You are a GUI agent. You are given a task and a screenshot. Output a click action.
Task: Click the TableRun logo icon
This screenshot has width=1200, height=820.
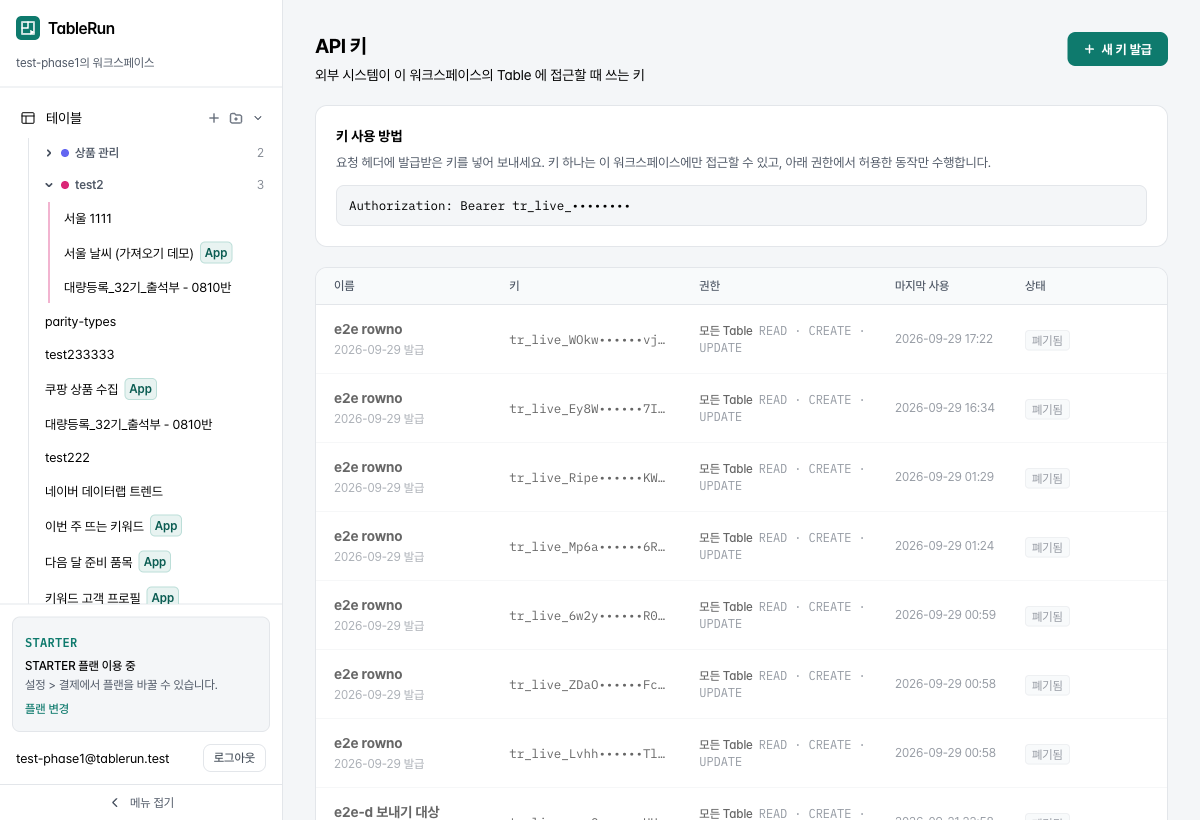28,28
